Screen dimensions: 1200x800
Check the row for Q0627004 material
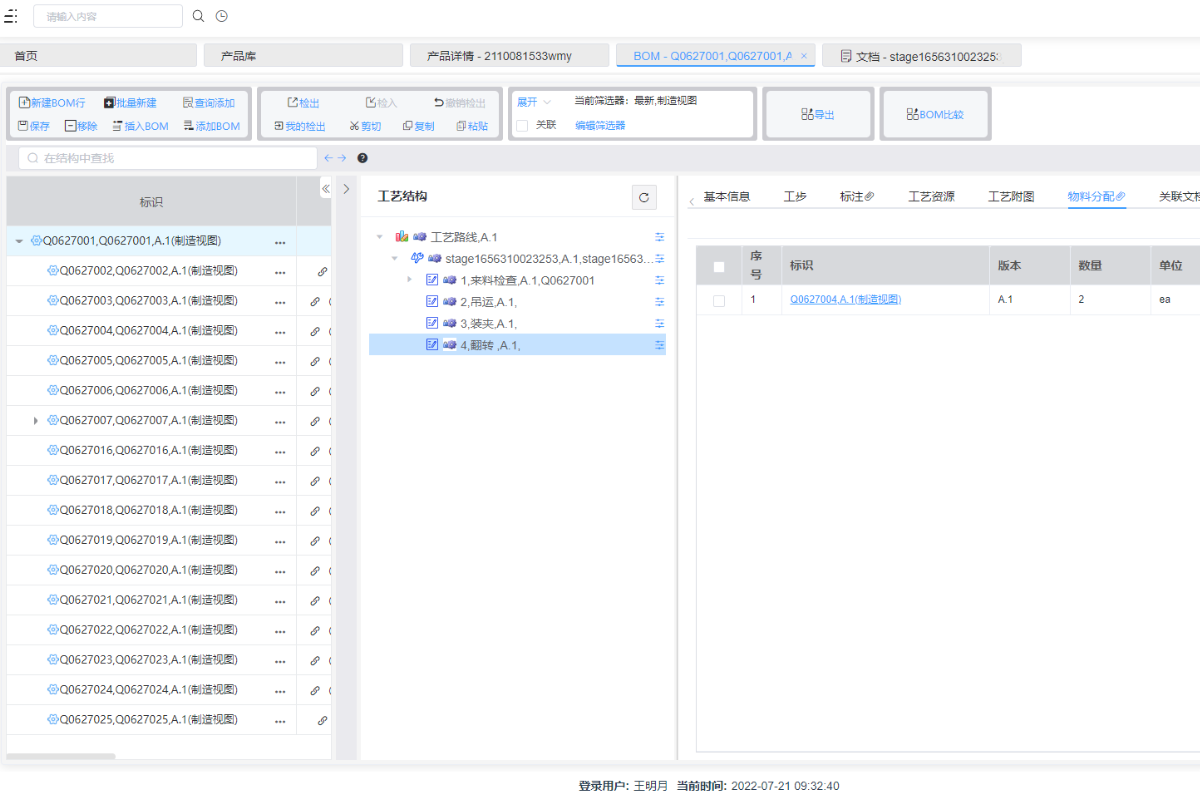click(718, 300)
